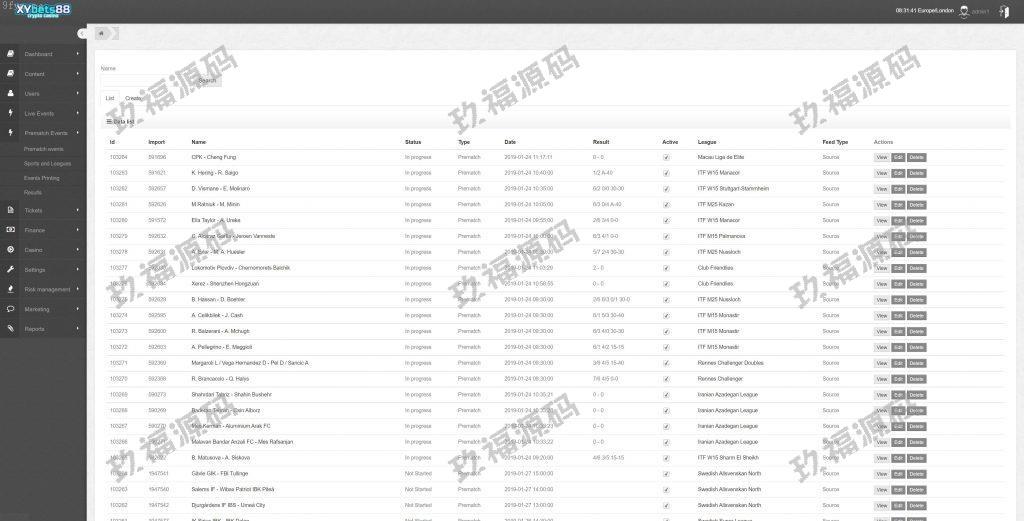Expand the Casino sidebar section

point(77,250)
